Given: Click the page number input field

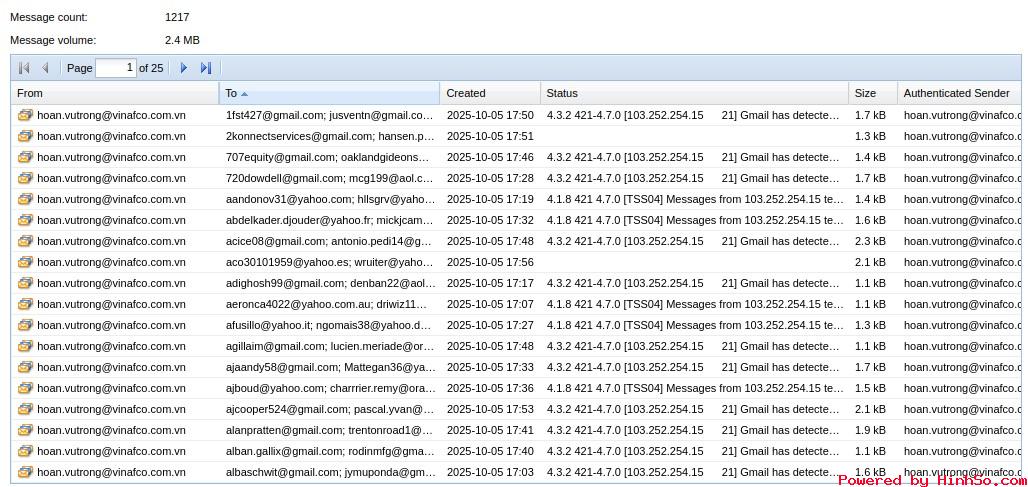Looking at the screenshot, I should (116, 68).
